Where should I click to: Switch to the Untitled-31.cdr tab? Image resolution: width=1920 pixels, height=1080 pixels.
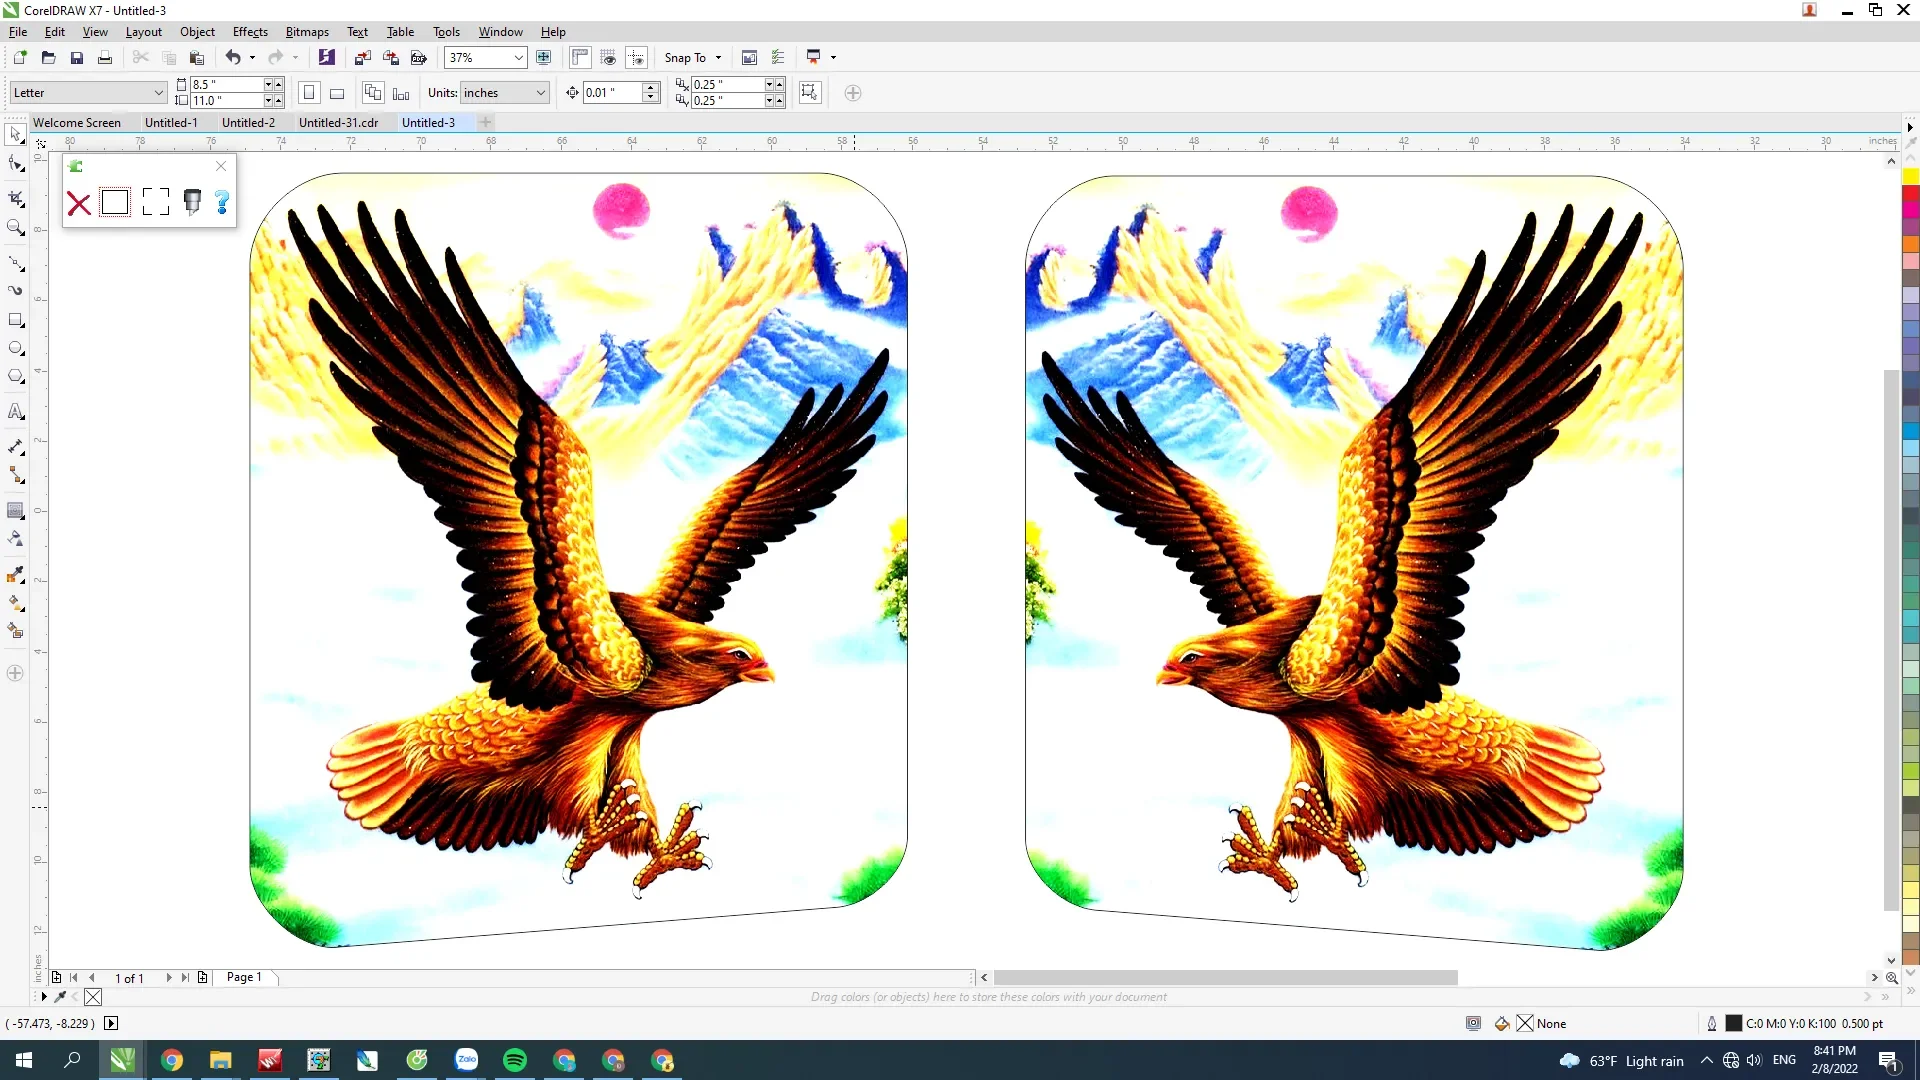[338, 123]
